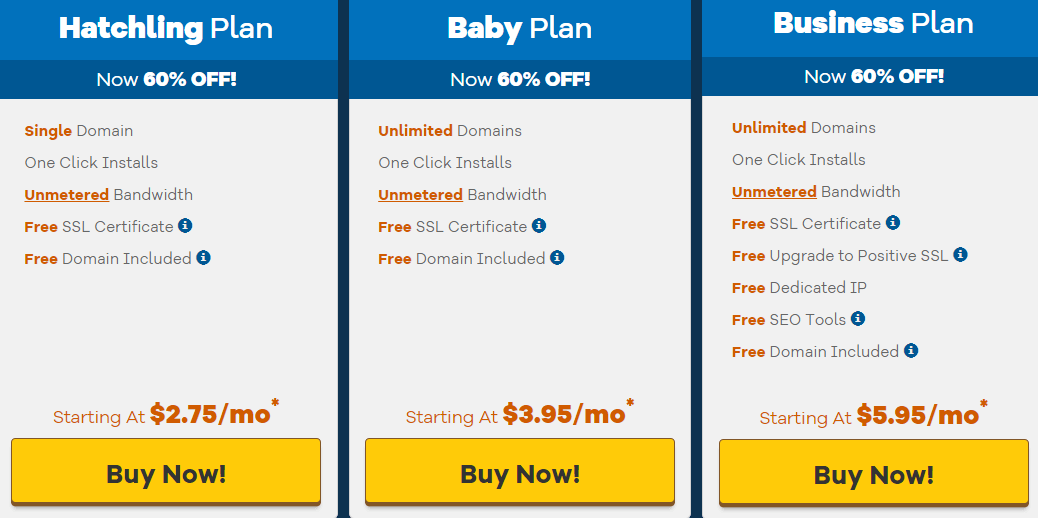Open Unmetered link in Hatchling Plan

(67, 195)
